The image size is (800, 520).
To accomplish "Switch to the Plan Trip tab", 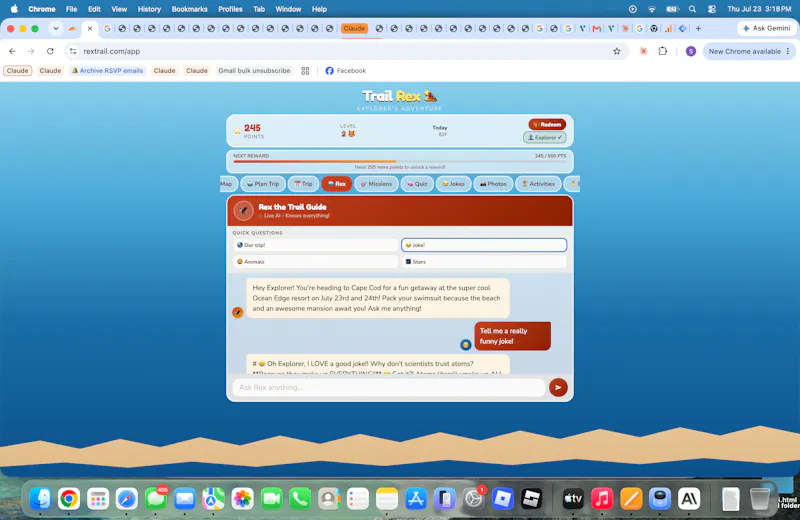I will [263, 184].
